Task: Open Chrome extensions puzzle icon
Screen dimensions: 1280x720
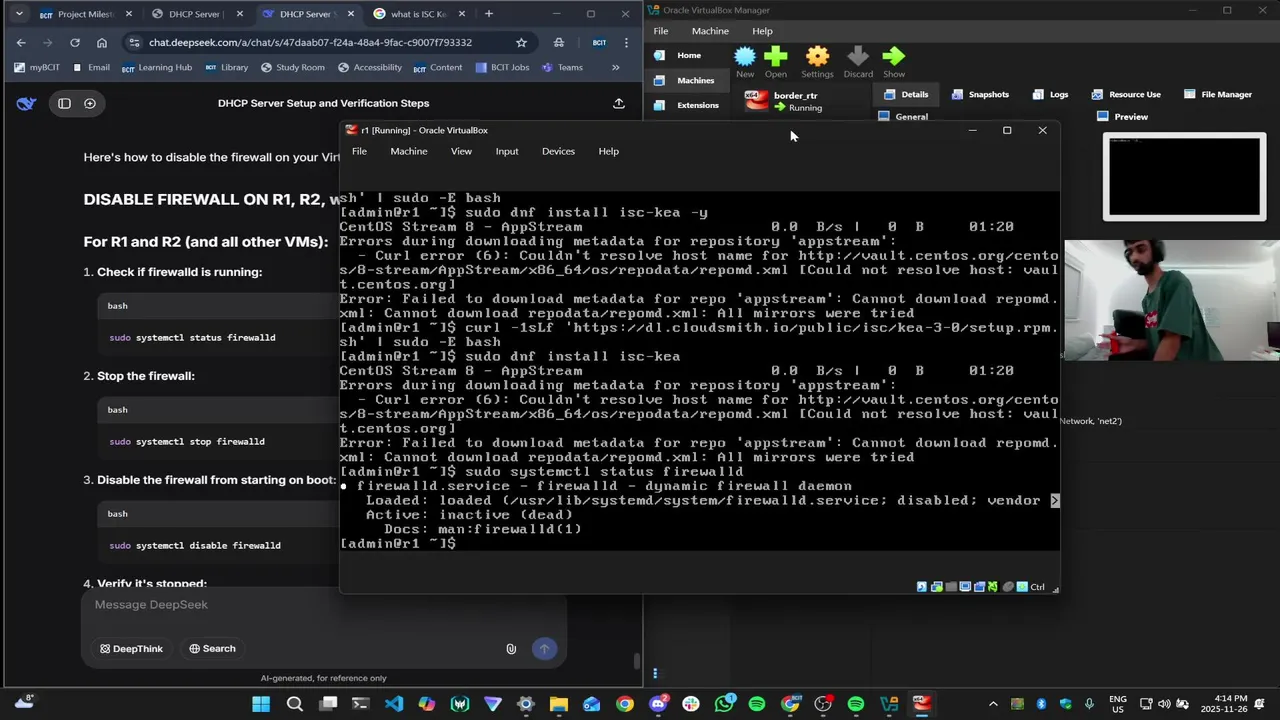Action: pyautogui.click(x=559, y=43)
